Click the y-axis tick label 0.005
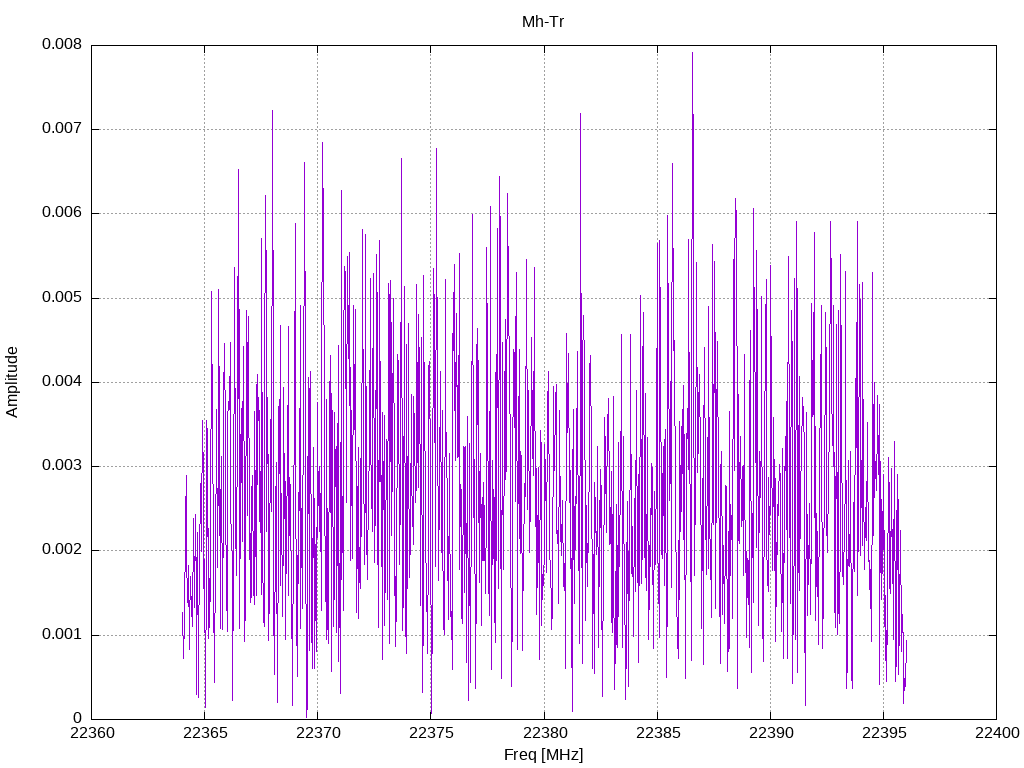The width and height of the screenshot is (1024, 768). [x=62, y=298]
